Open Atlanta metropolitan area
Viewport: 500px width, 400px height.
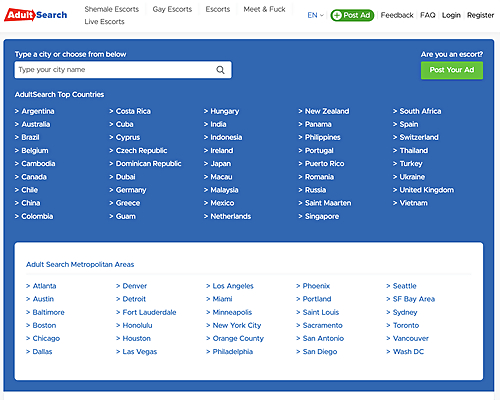click(x=44, y=286)
